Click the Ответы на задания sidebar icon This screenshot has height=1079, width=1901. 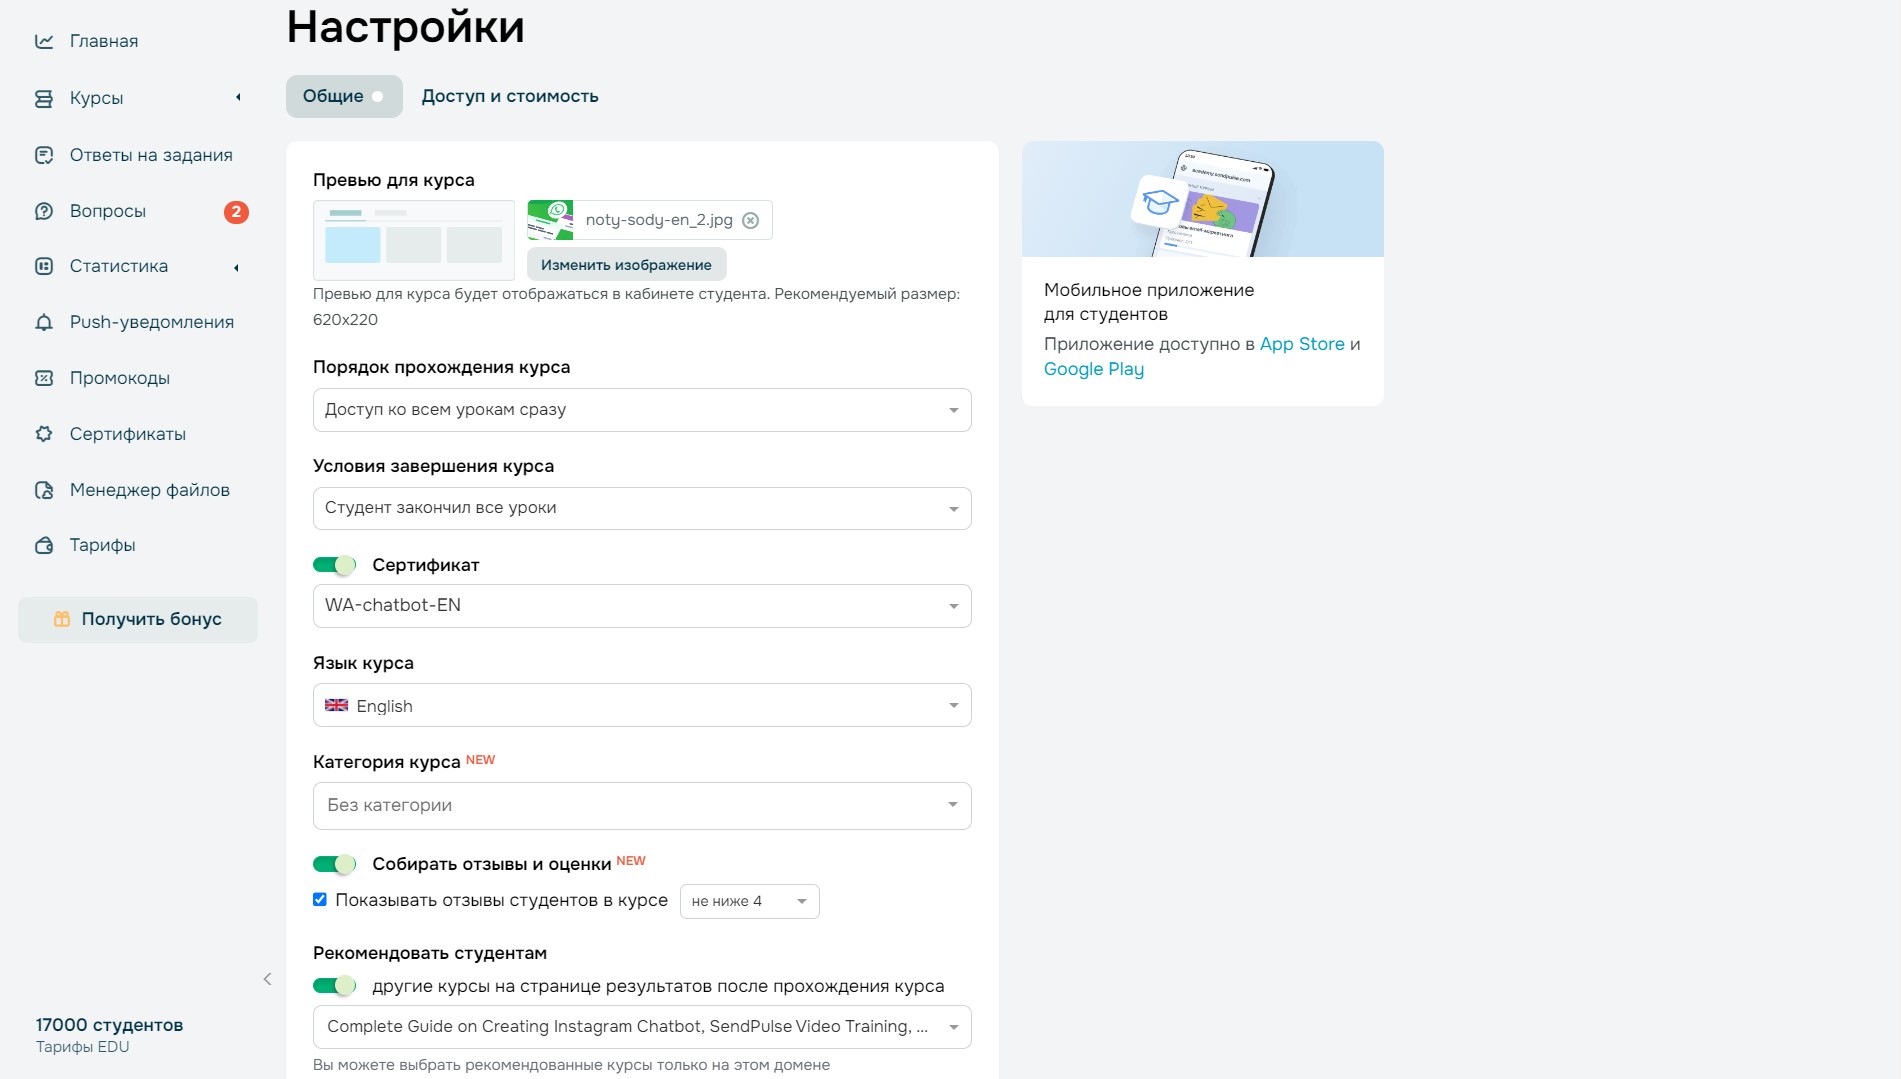pyautogui.click(x=44, y=155)
